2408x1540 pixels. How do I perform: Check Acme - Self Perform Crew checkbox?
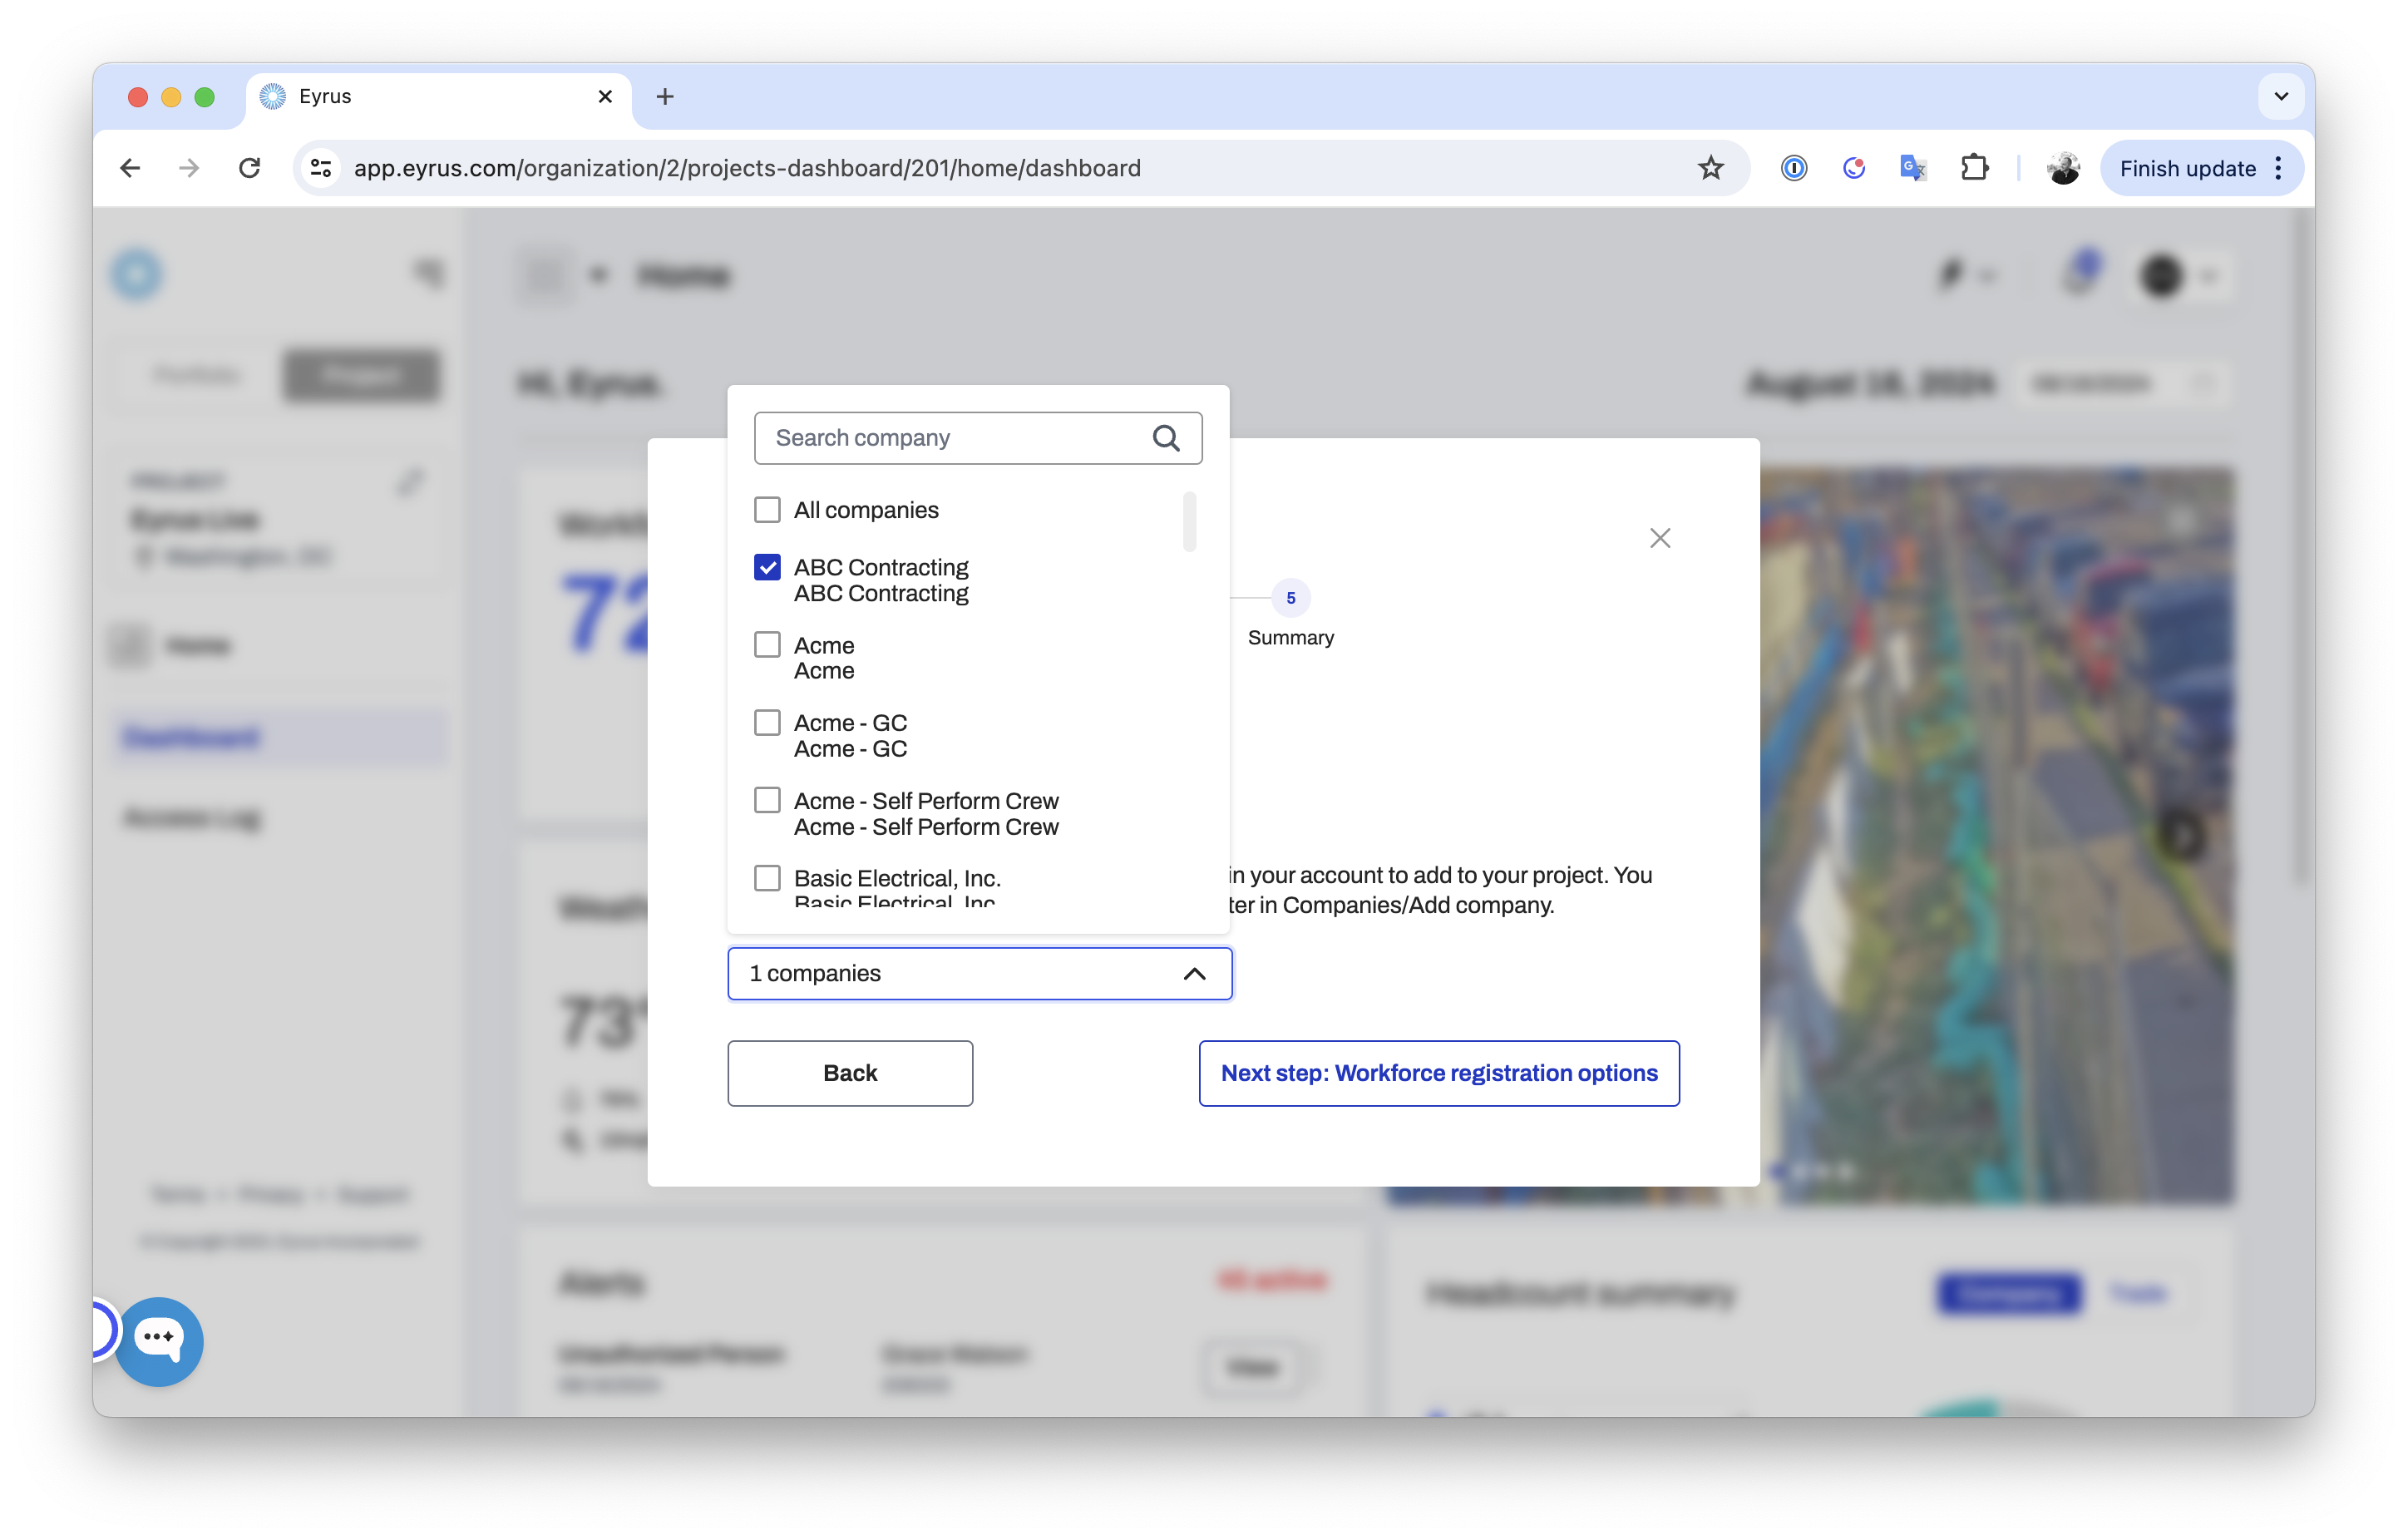point(767,800)
